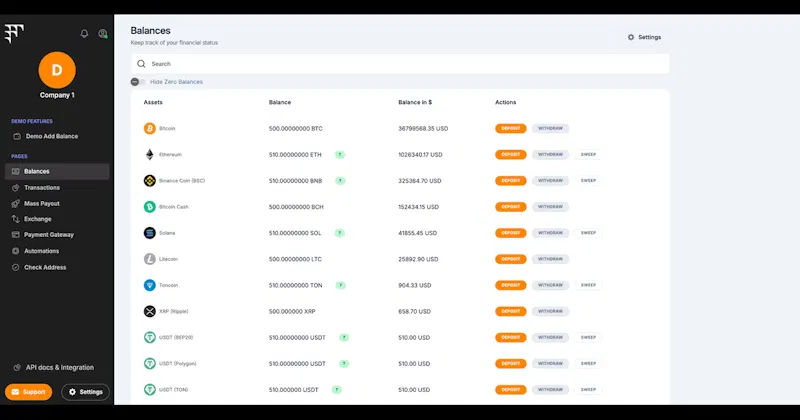Viewport: 800px width, 420px height.
Task: Click the orange Company 1 avatar
Action: [57, 70]
